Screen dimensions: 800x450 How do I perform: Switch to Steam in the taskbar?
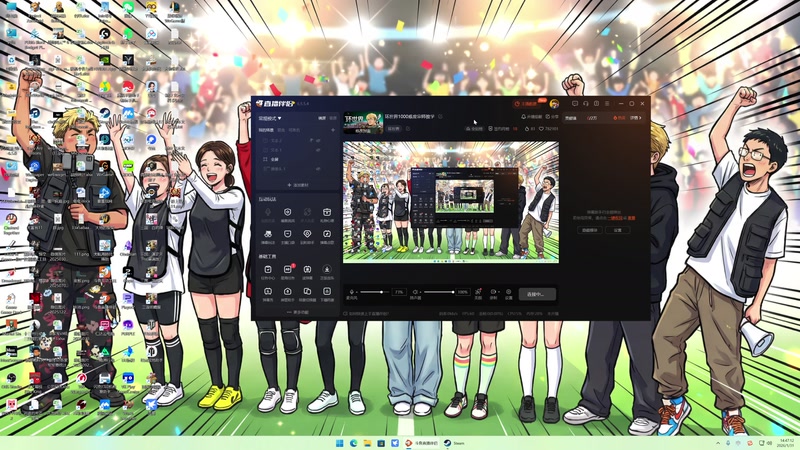[454, 443]
